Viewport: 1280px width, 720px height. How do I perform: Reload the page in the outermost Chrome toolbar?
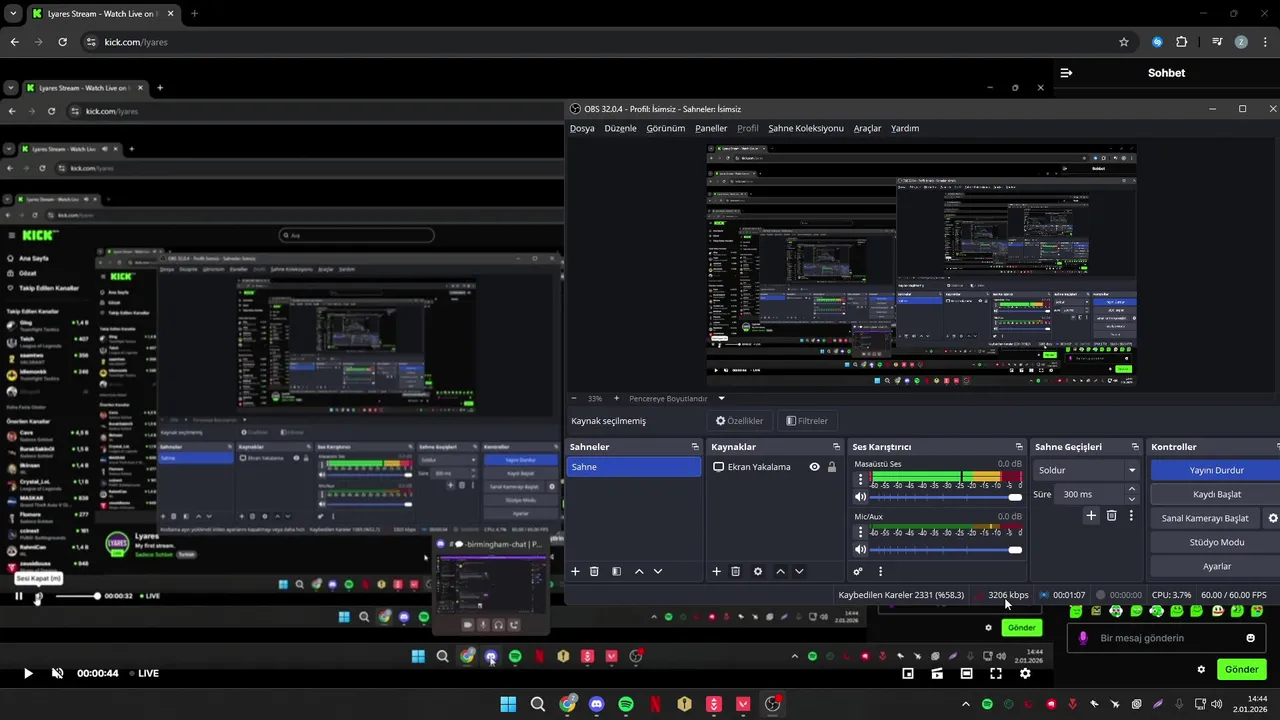[x=62, y=42]
